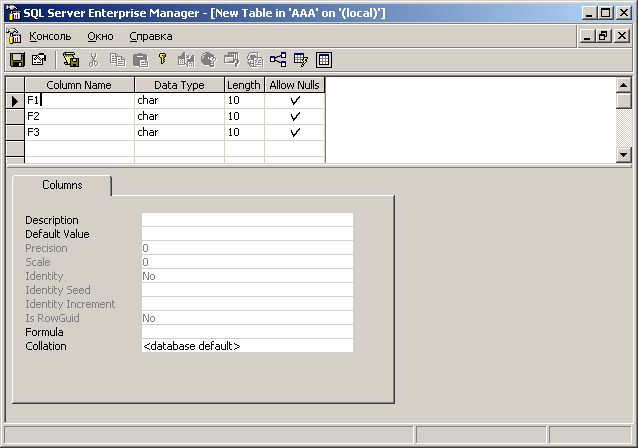The height and width of the screenshot is (448, 638).
Task: Open data type char cell for F1
Action: click(179, 101)
